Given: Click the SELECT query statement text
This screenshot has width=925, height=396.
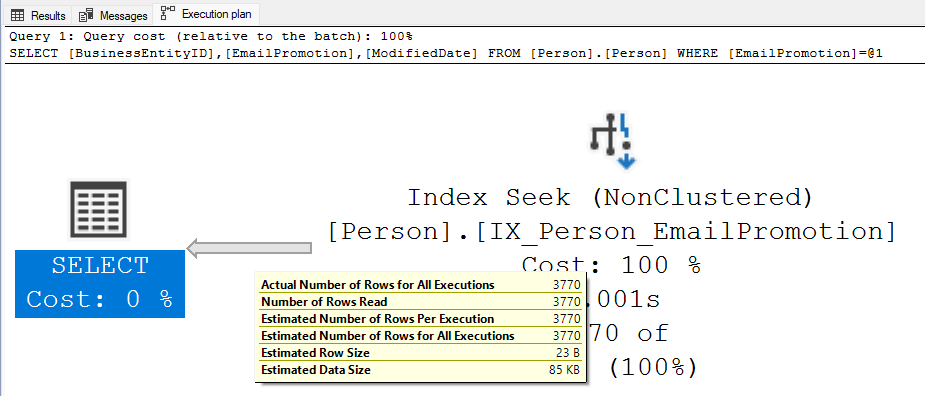Looking at the screenshot, I should (x=446, y=53).
